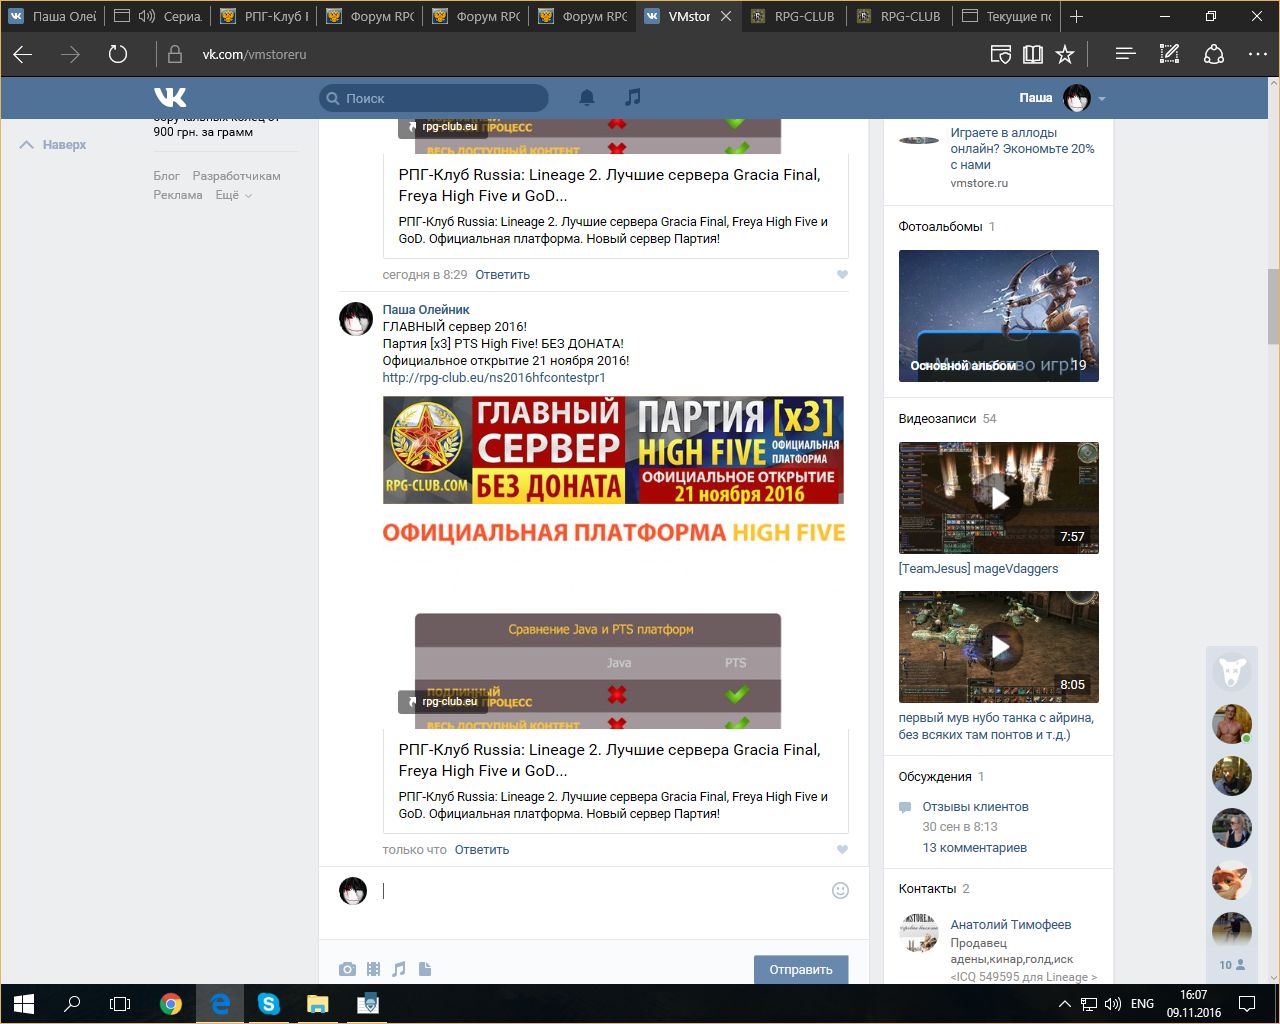
Task: Toggle browser reading view icon
Action: (x=1033, y=54)
